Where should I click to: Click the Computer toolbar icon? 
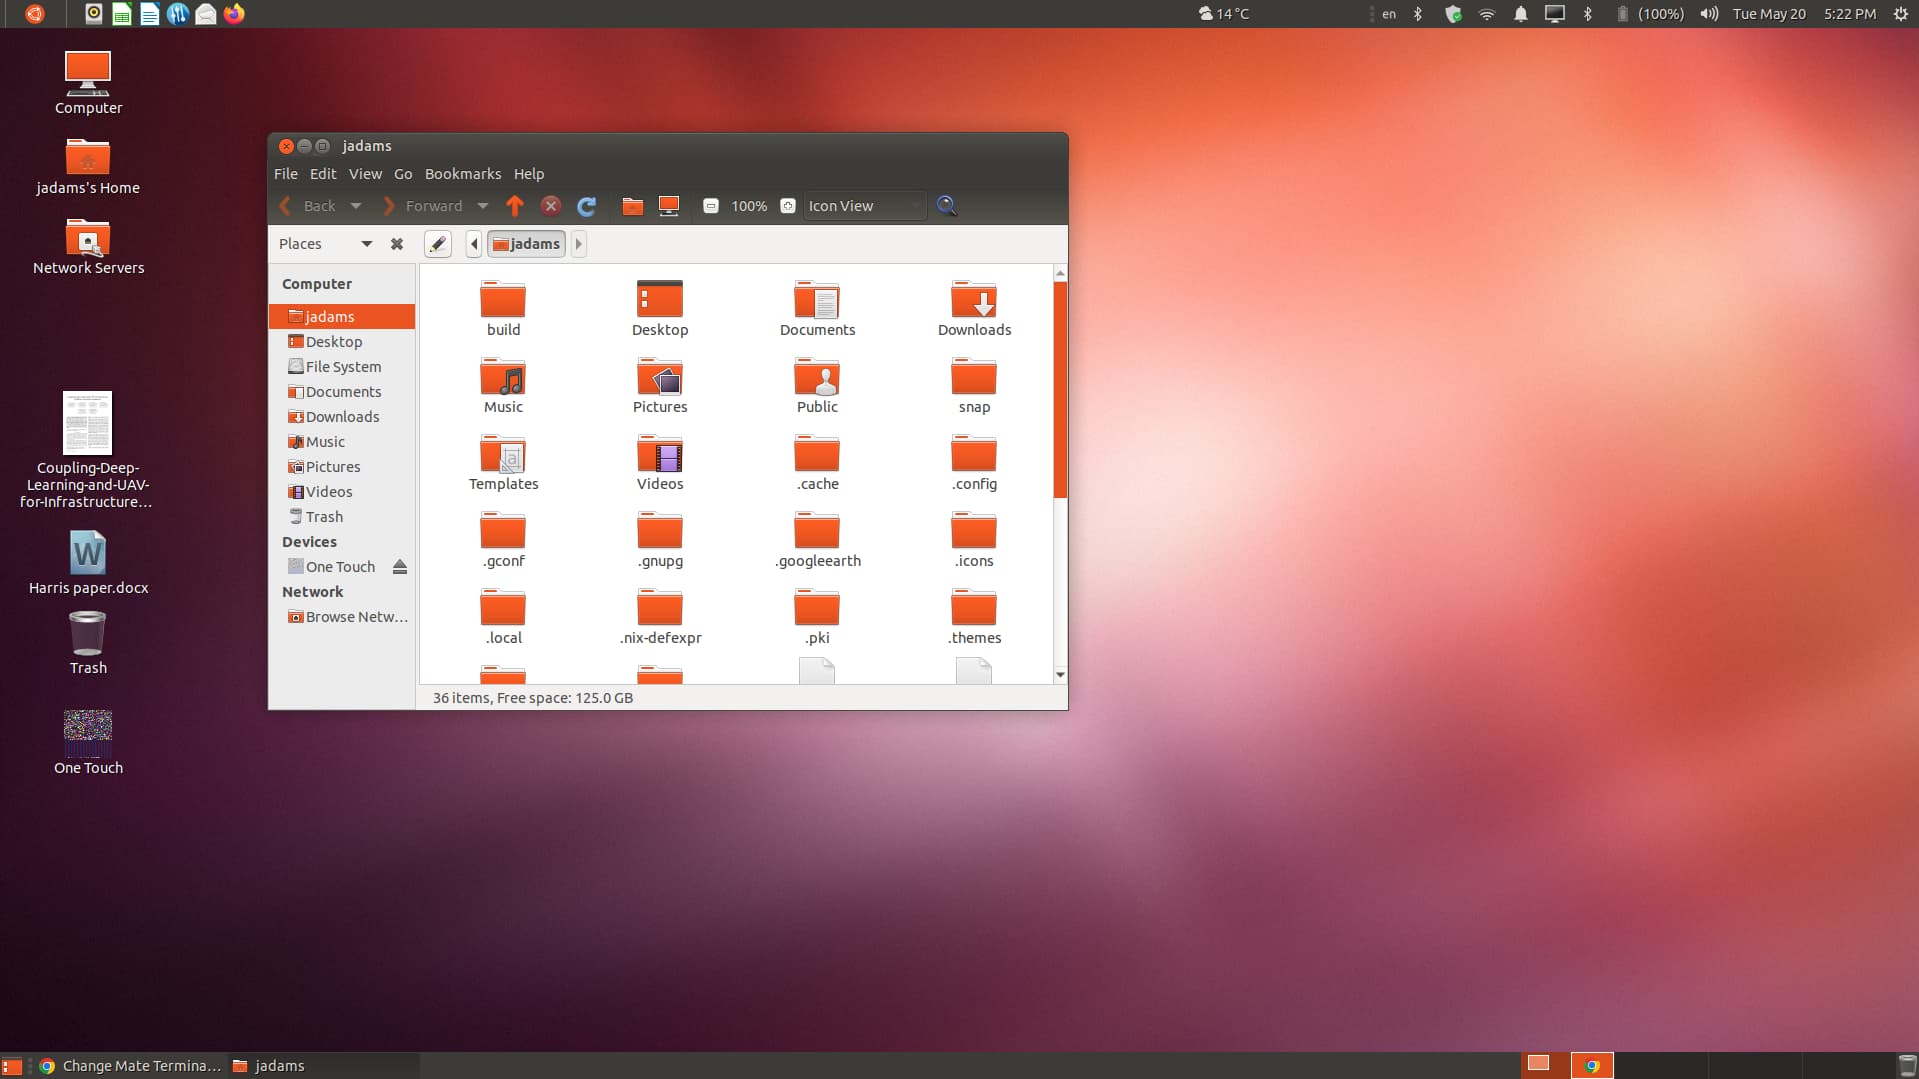[669, 206]
